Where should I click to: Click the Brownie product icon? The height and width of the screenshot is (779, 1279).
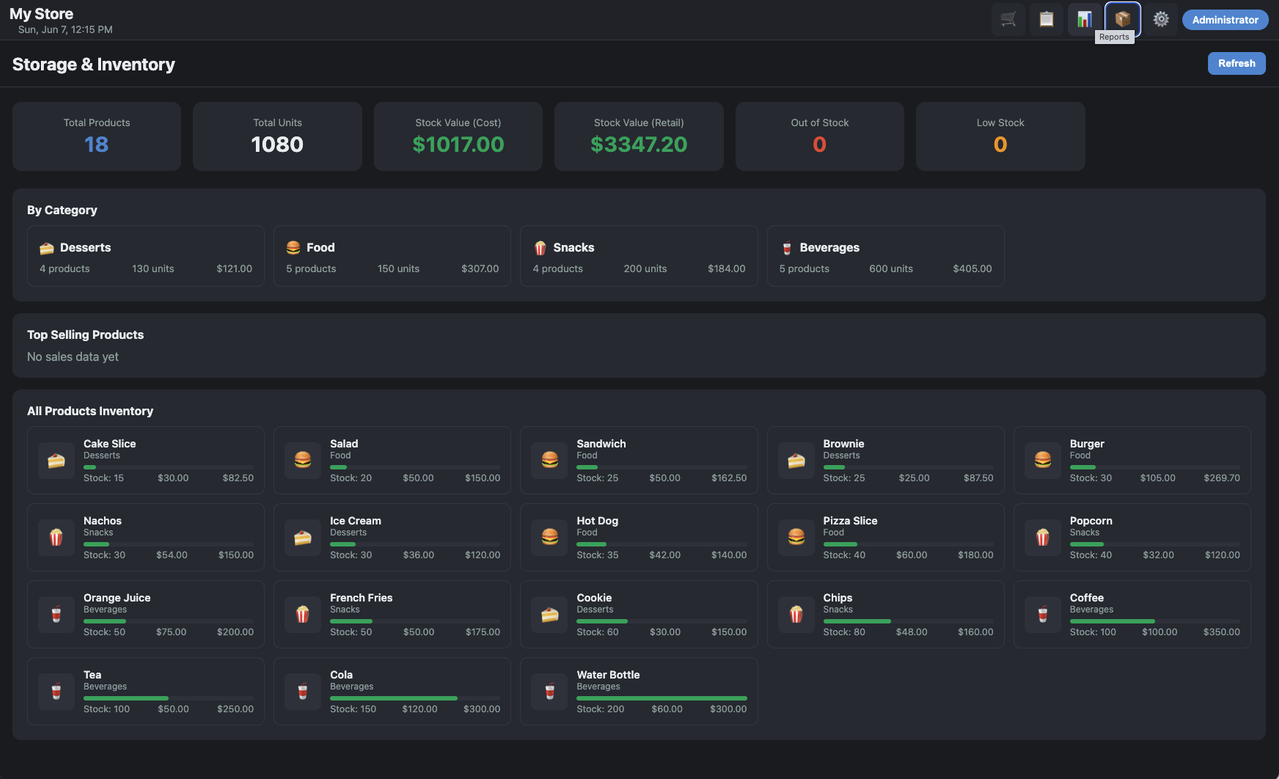pyautogui.click(x=796, y=460)
